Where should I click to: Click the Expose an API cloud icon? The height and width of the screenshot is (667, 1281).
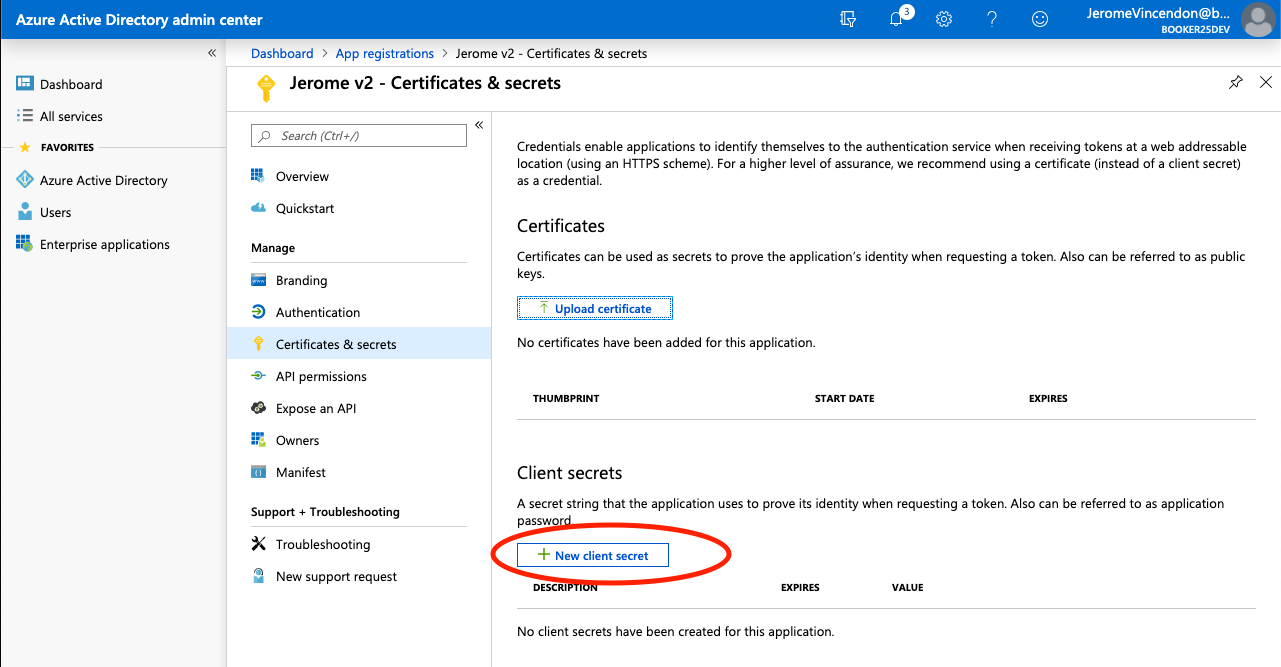[261, 408]
